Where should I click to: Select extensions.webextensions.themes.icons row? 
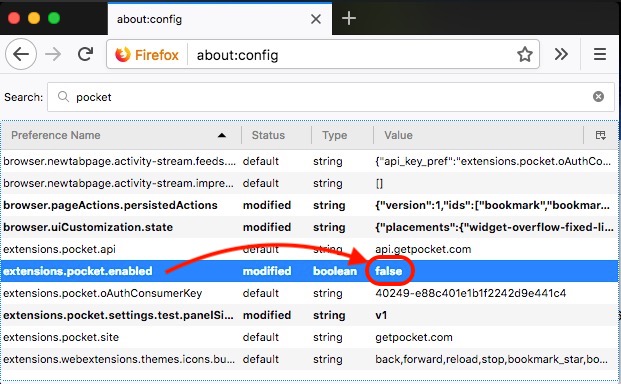309,359
